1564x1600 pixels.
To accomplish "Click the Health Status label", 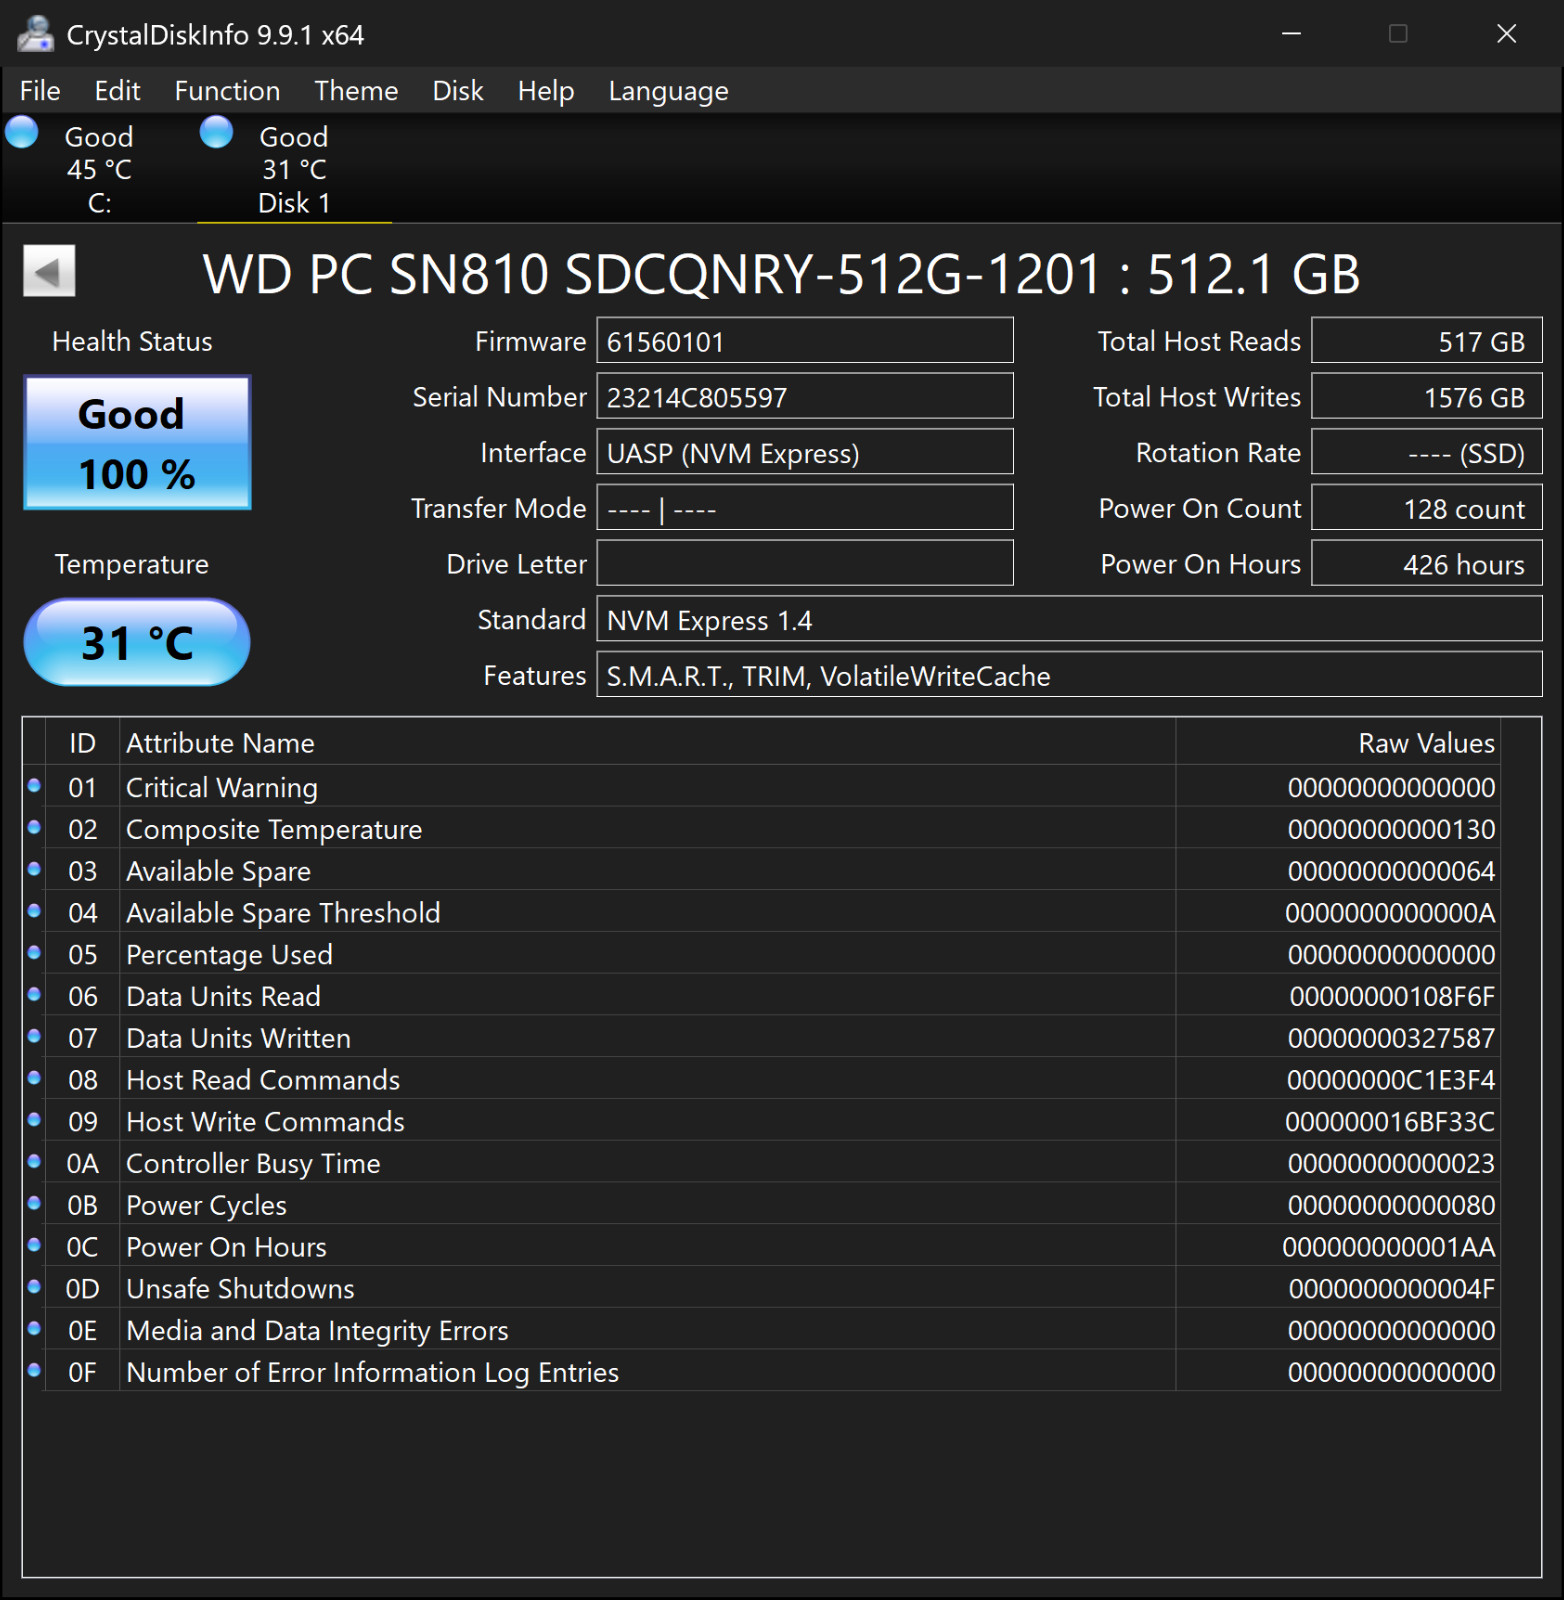I will (x=132, y=341).
